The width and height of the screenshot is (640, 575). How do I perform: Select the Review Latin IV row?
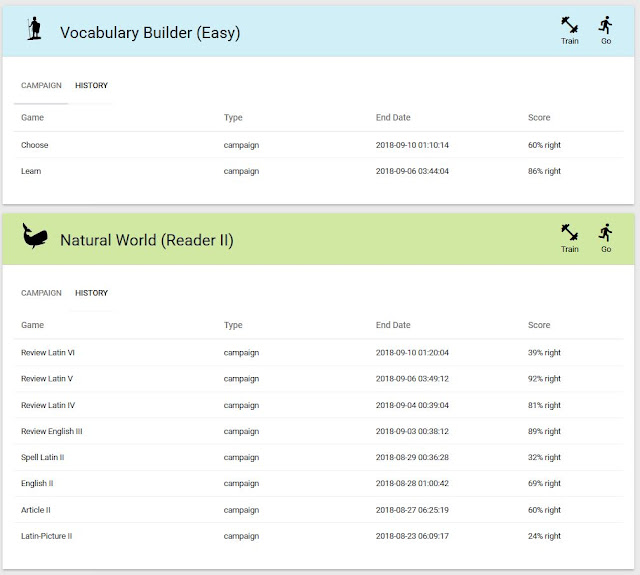pos(319,405)
